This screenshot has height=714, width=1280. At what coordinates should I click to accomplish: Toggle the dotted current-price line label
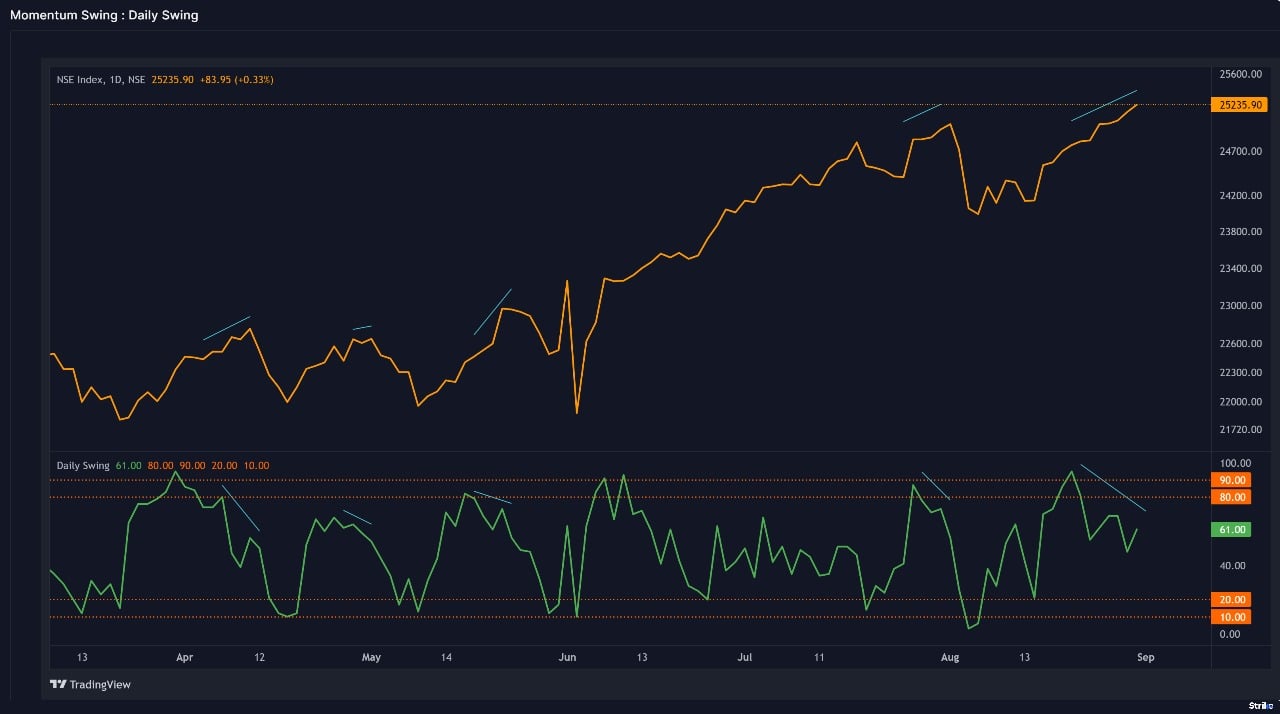click(x=1240, y=104)
